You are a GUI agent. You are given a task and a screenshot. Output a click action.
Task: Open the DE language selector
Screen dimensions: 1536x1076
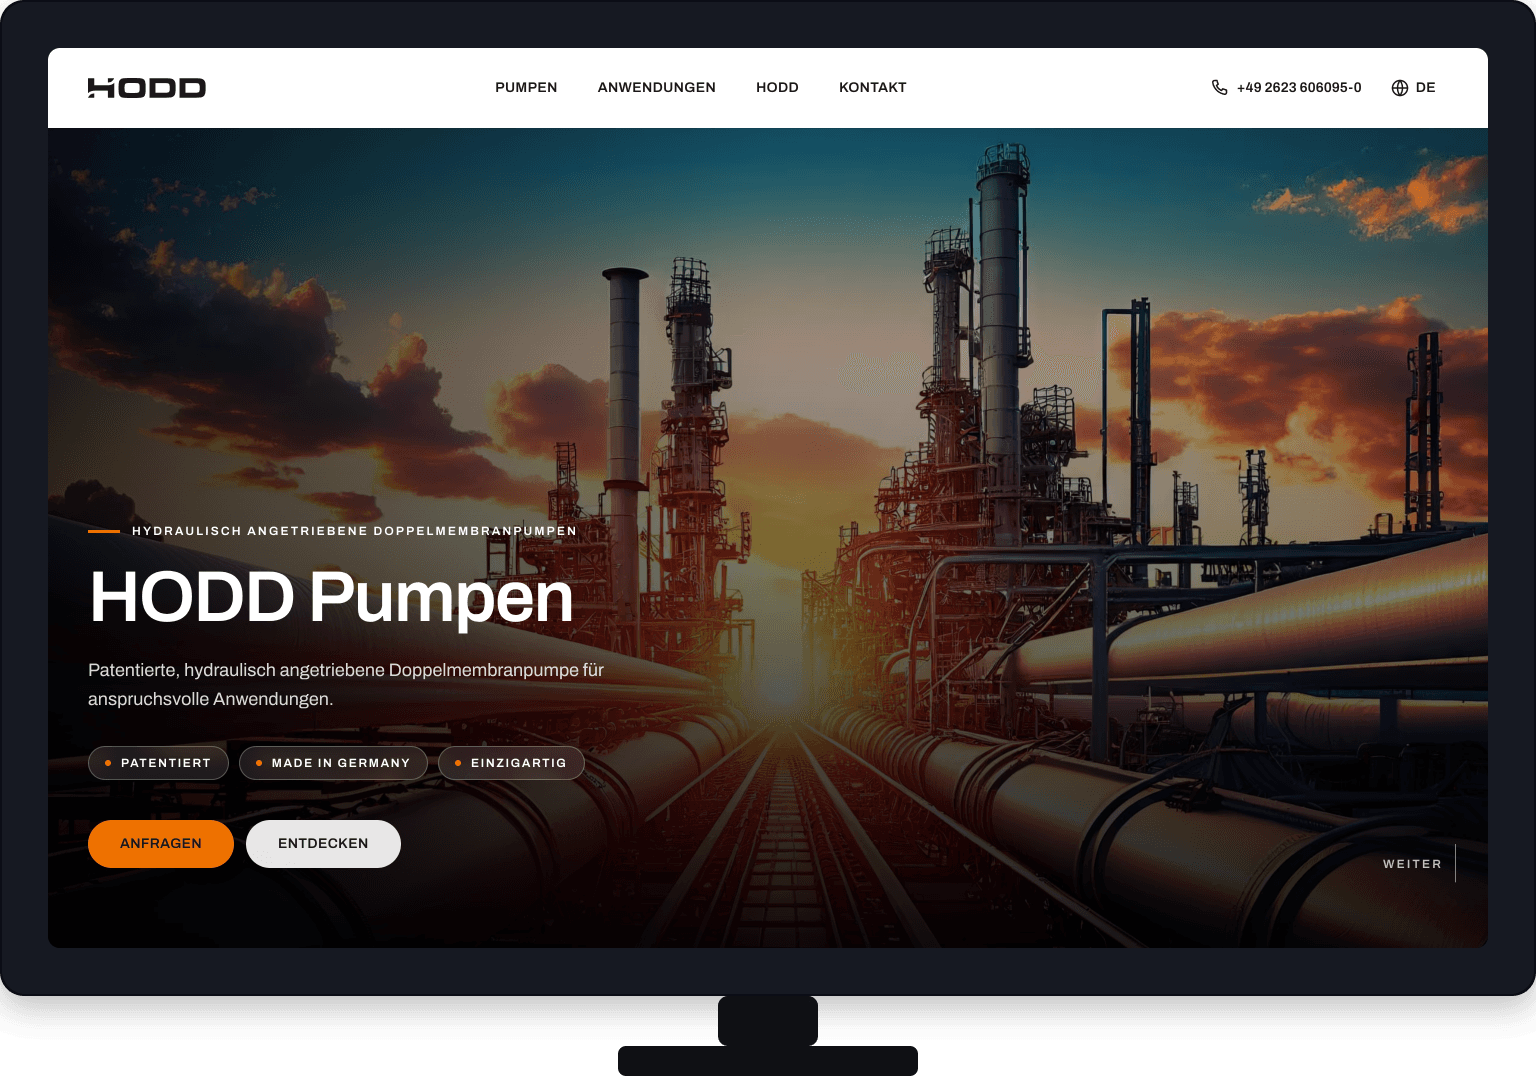click(1414, 88)
